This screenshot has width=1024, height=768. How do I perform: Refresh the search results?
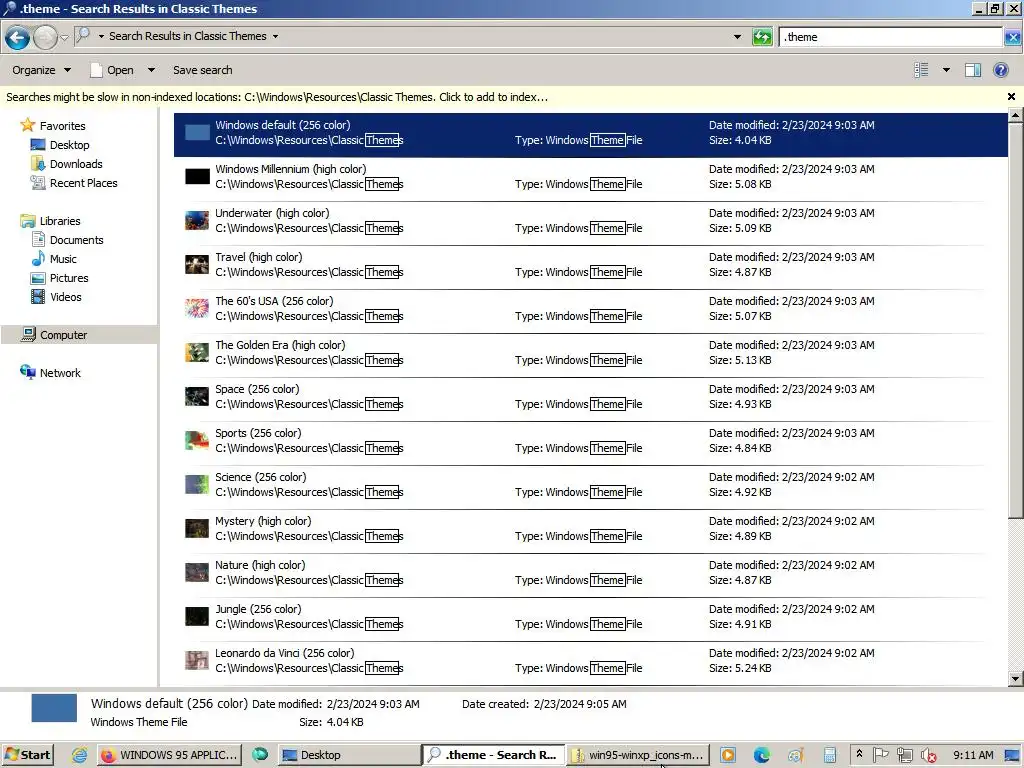[762, 37]
